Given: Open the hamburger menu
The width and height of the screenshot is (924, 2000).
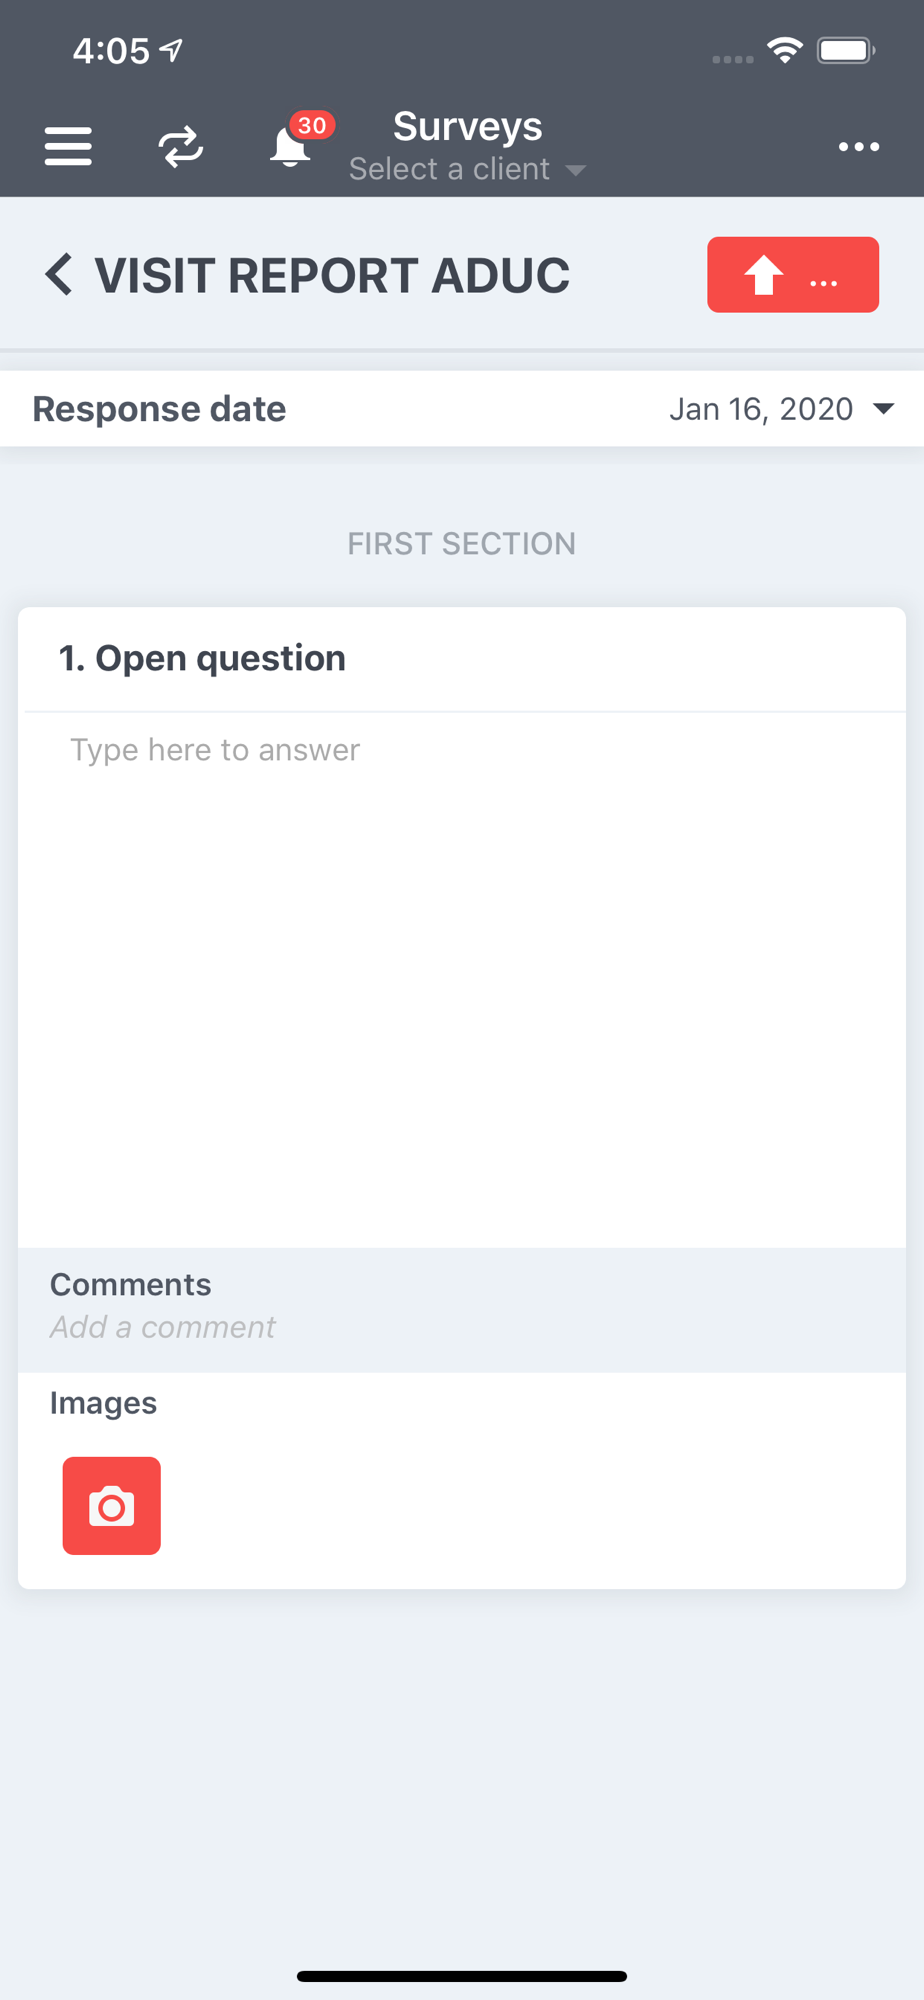Looking at the screenshot, I should pyautogui.click(x=68, y=147).
